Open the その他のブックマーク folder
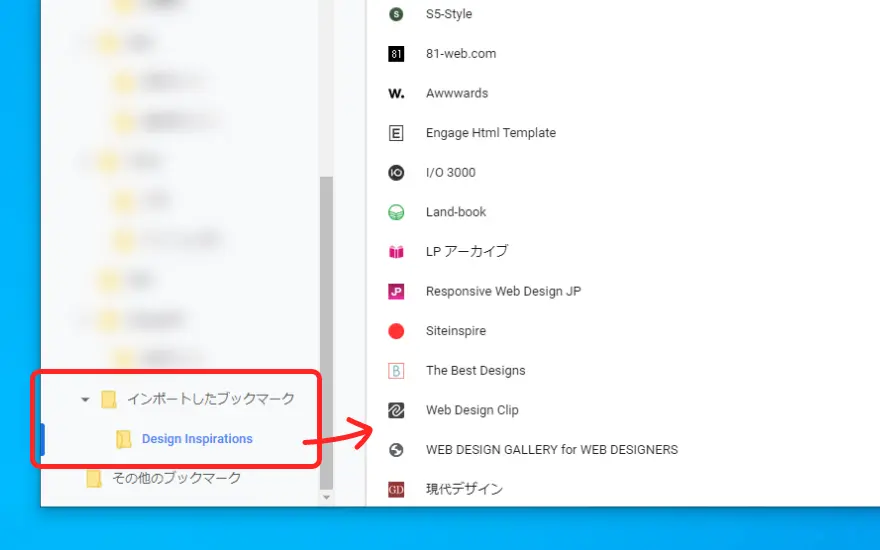This screenshot has height=550, width=880. coord(176,478)
